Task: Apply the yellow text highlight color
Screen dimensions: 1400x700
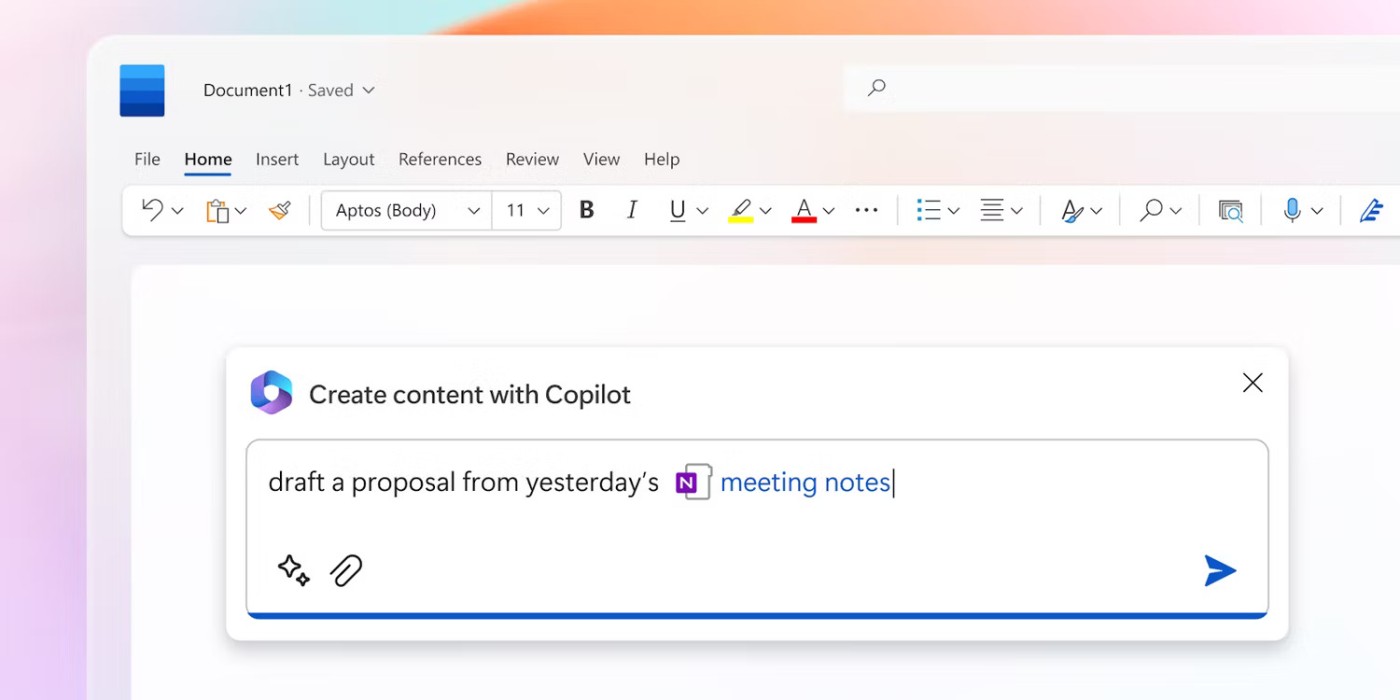Action: click(x=740, y=210)
